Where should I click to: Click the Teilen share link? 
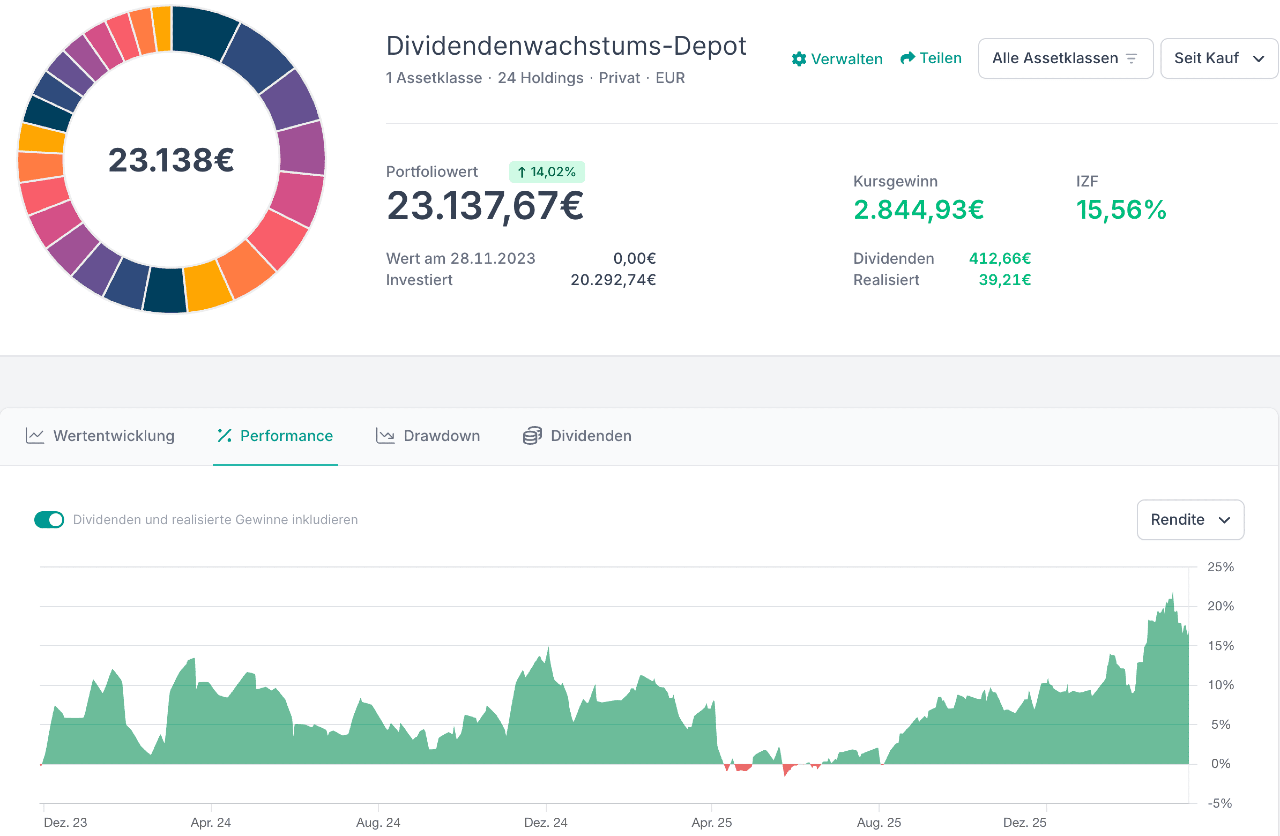coord(940,58)
